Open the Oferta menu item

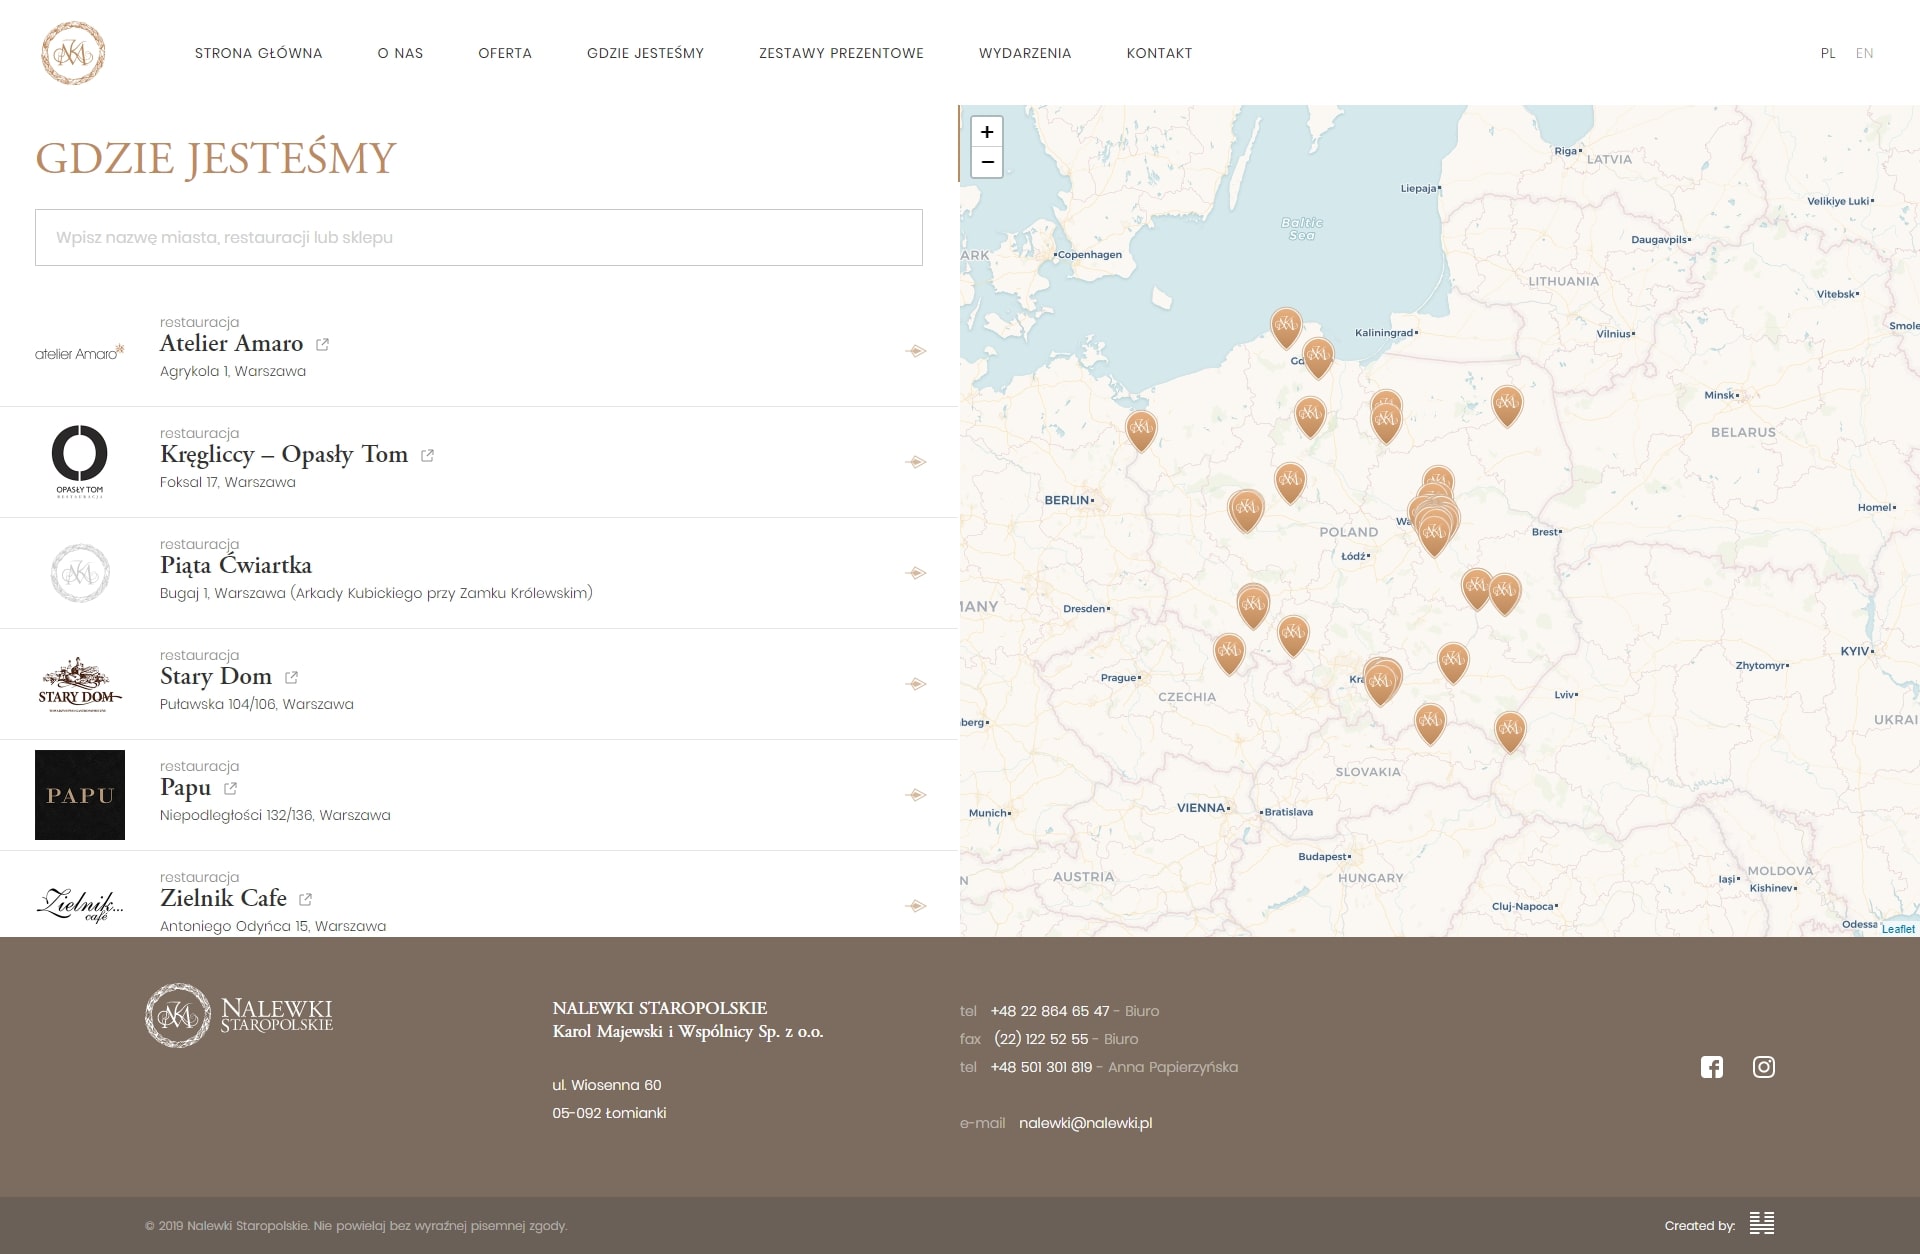[x=504, y=53]
